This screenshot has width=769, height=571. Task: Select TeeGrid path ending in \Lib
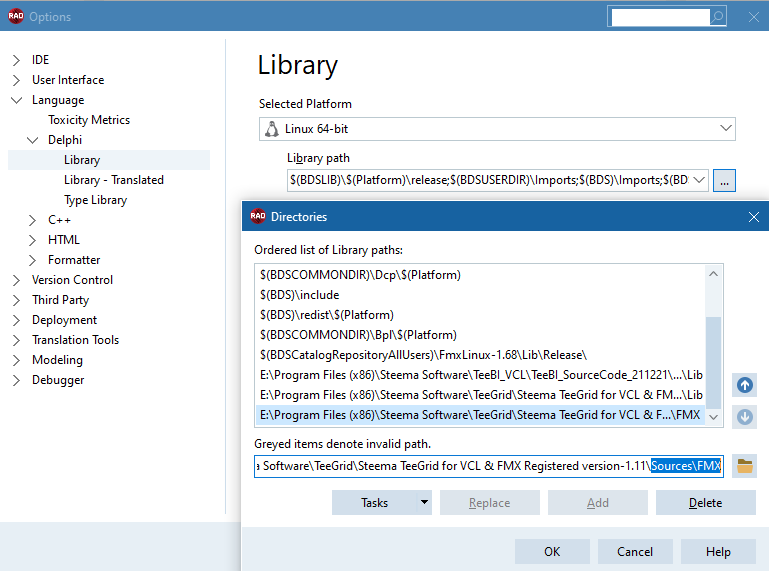(x=480, y=395)
